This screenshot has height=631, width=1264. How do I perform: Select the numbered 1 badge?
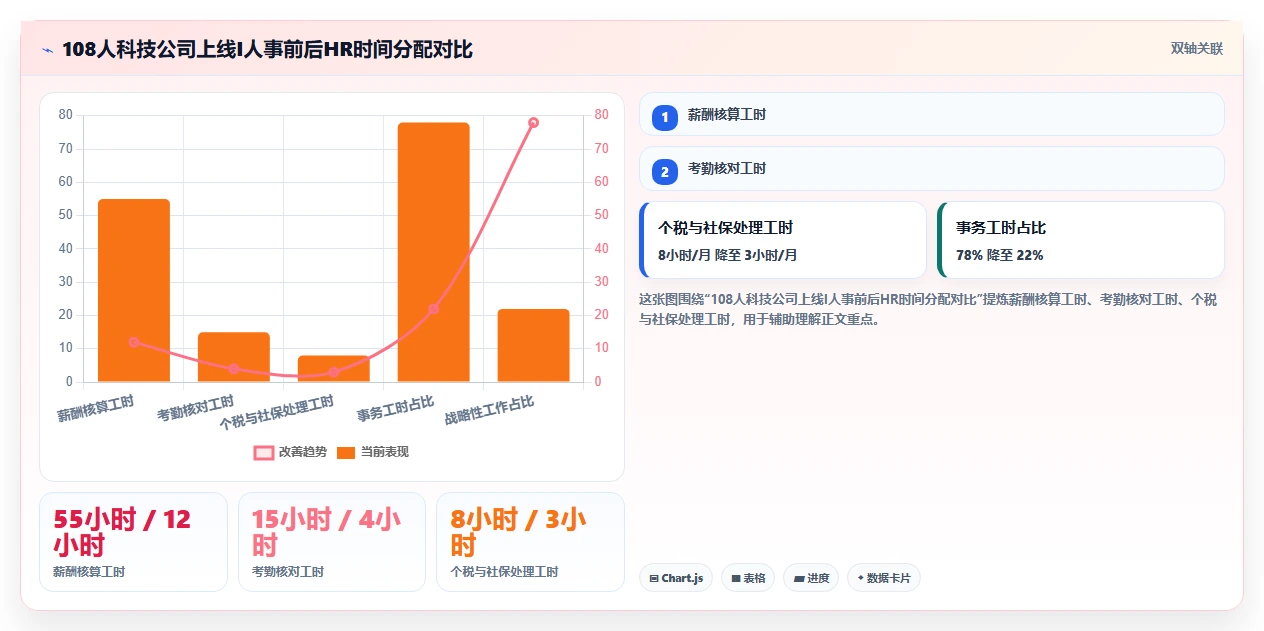(665, 118)
